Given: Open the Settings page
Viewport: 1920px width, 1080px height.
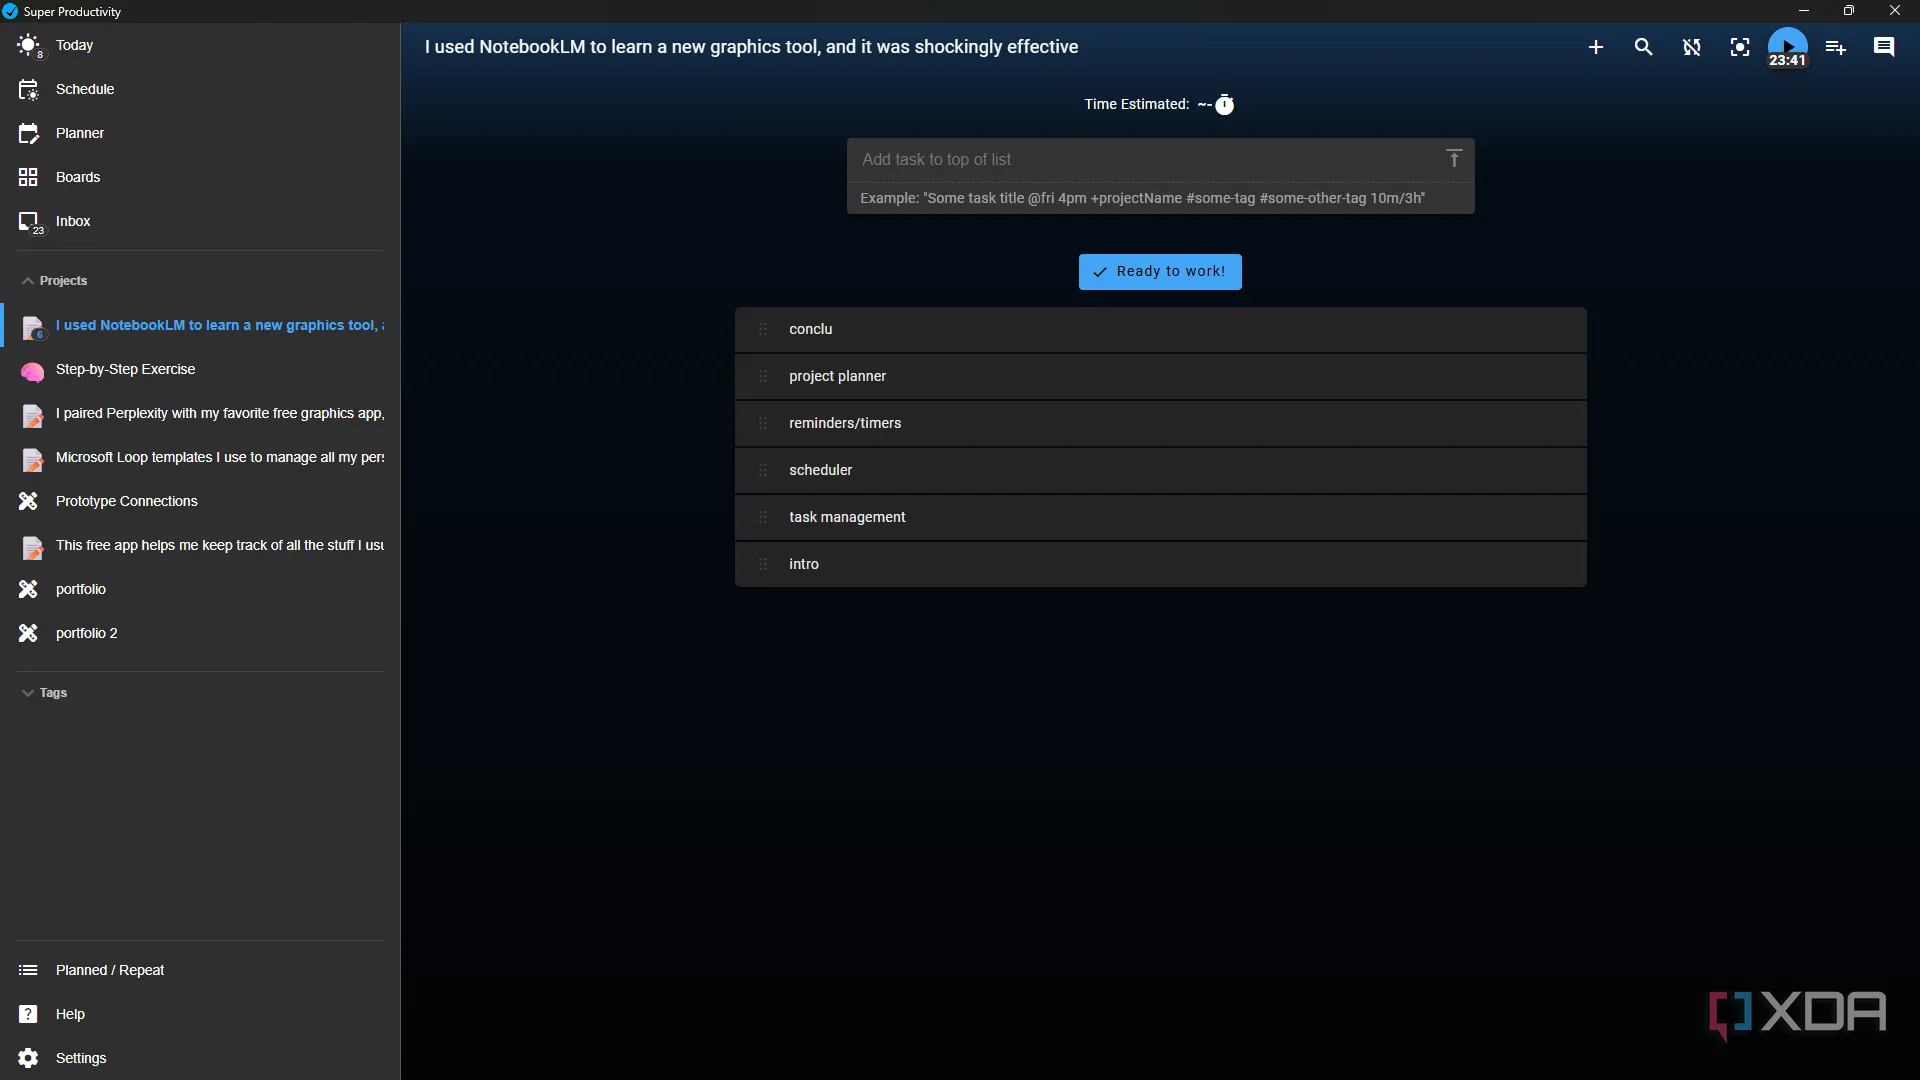Looking at the screenshot, I should tap(80, 1058).
